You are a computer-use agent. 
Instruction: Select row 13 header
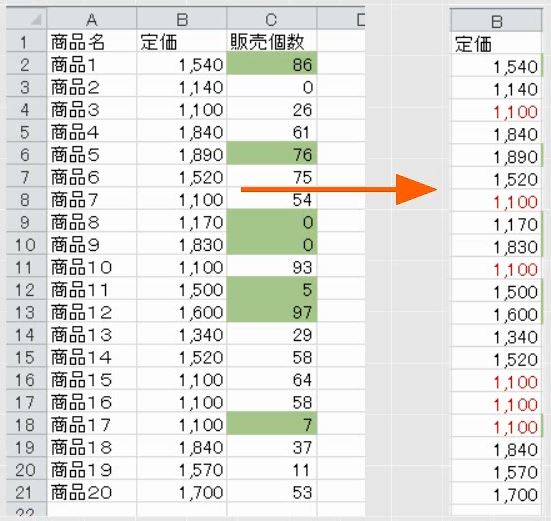coord(26,311)
